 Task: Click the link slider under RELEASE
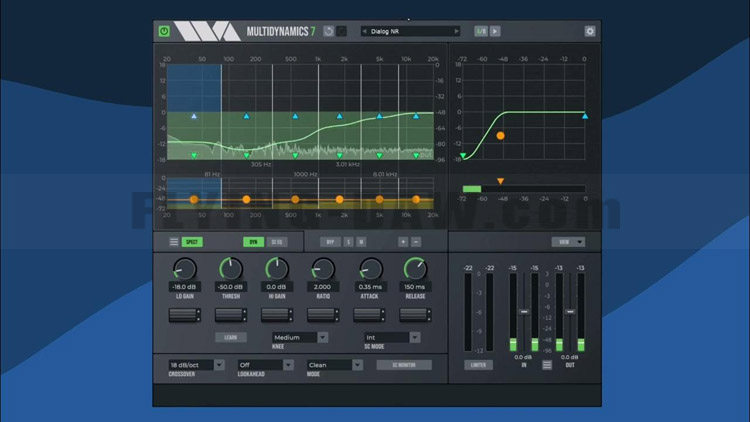[x=415, y=314]
